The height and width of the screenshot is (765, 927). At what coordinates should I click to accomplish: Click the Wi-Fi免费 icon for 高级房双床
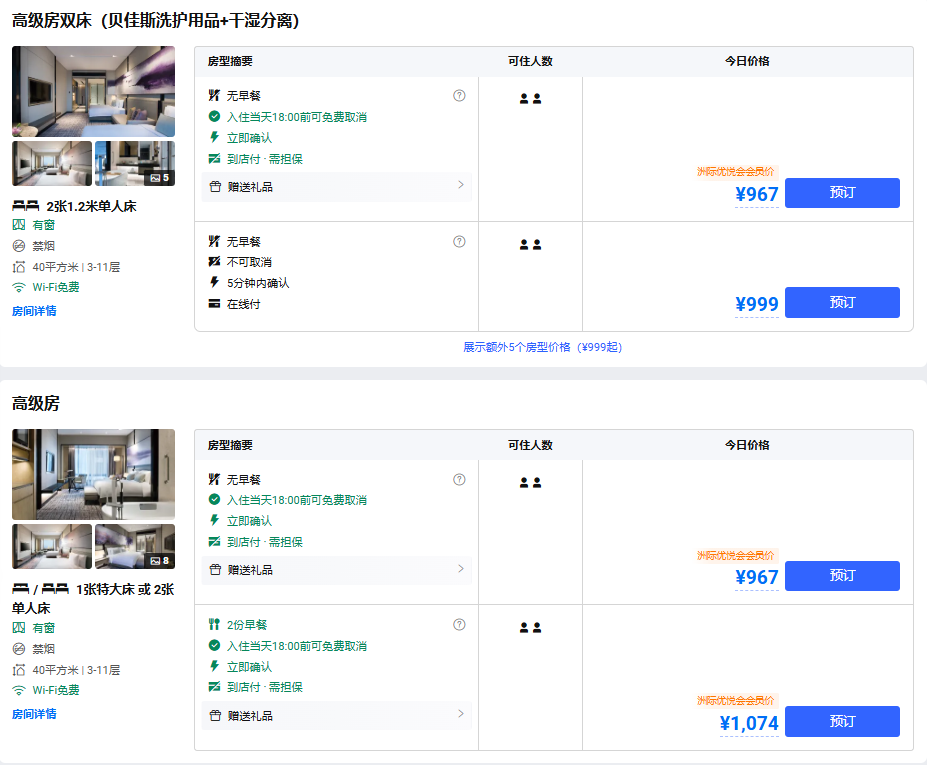(18, 287)
